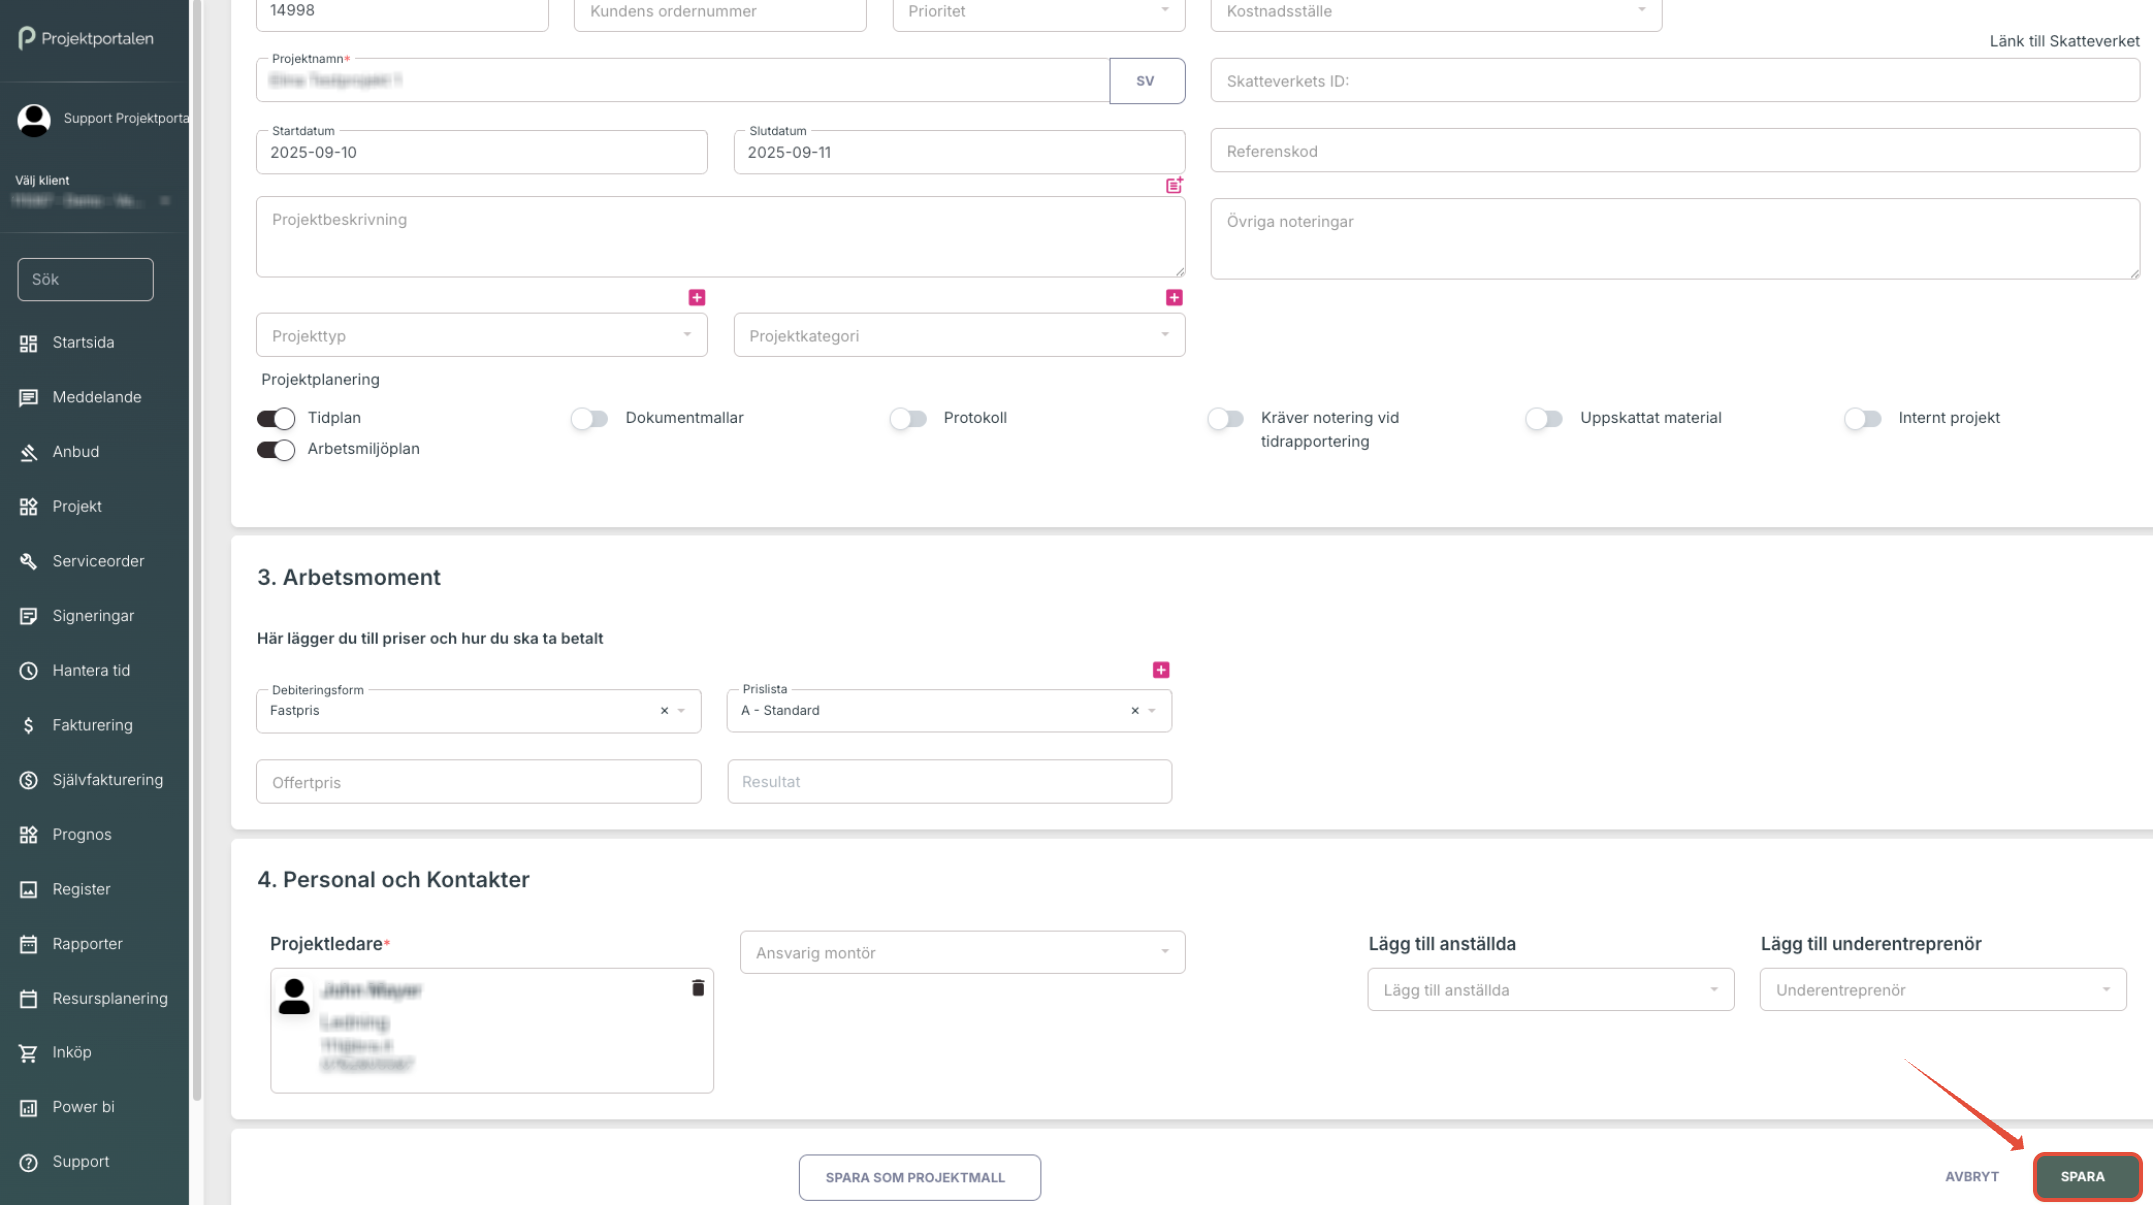Clear Debiteringsform selection with X
Image resolution: width=2153 pixels, height=1205 pixels.
(x=664, y=711)
